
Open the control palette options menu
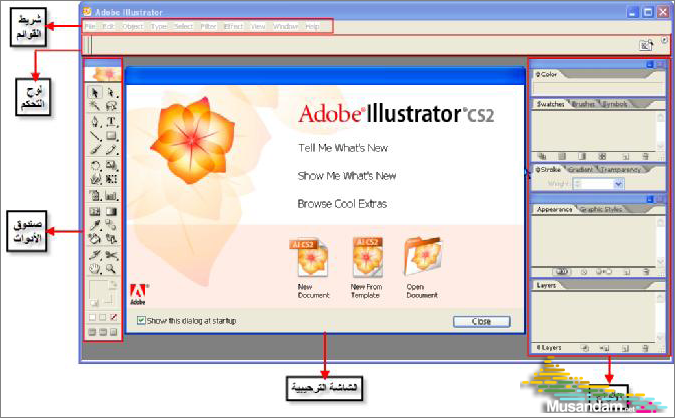point(665,40)
